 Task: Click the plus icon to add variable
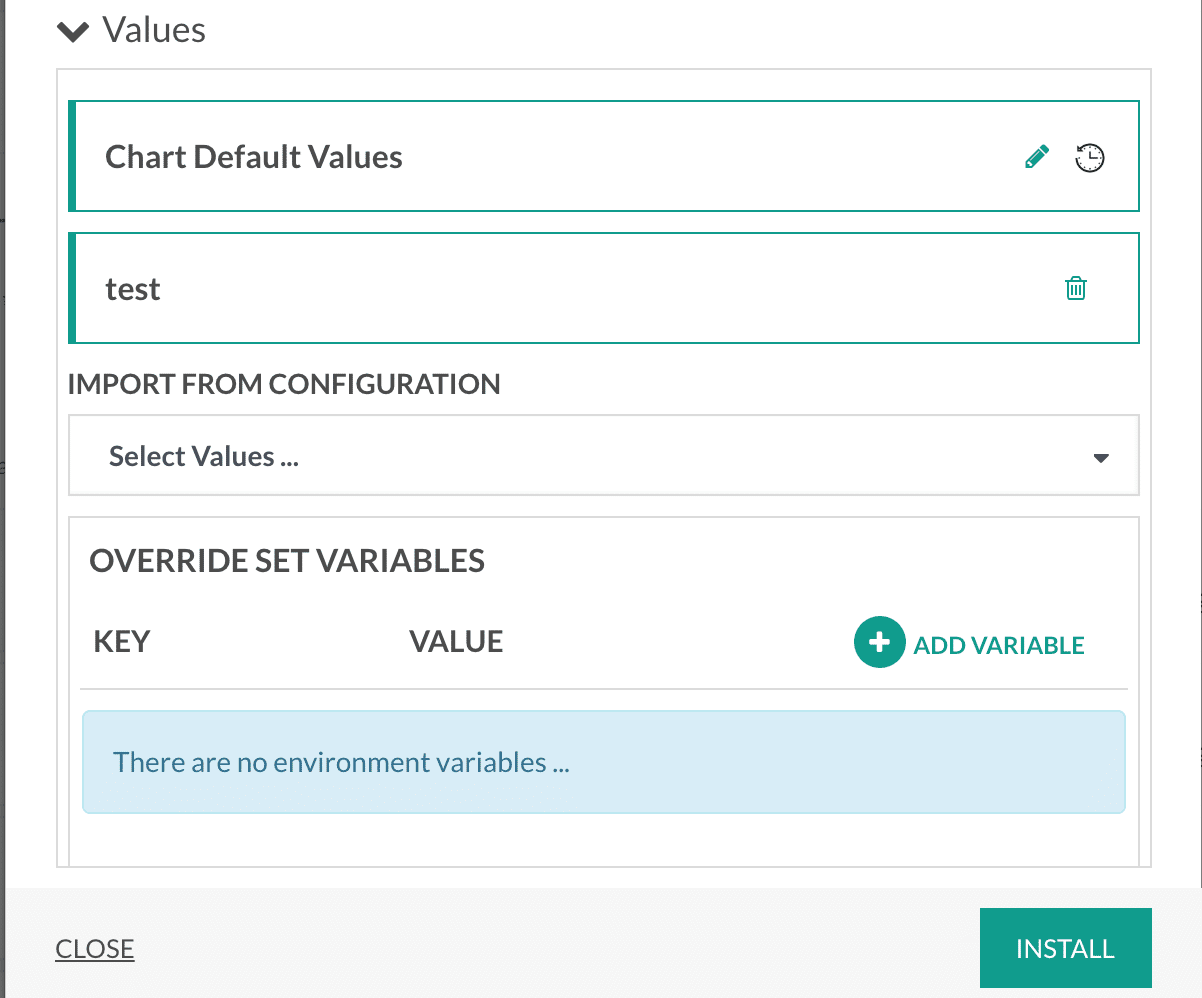[x=879, y=642]
